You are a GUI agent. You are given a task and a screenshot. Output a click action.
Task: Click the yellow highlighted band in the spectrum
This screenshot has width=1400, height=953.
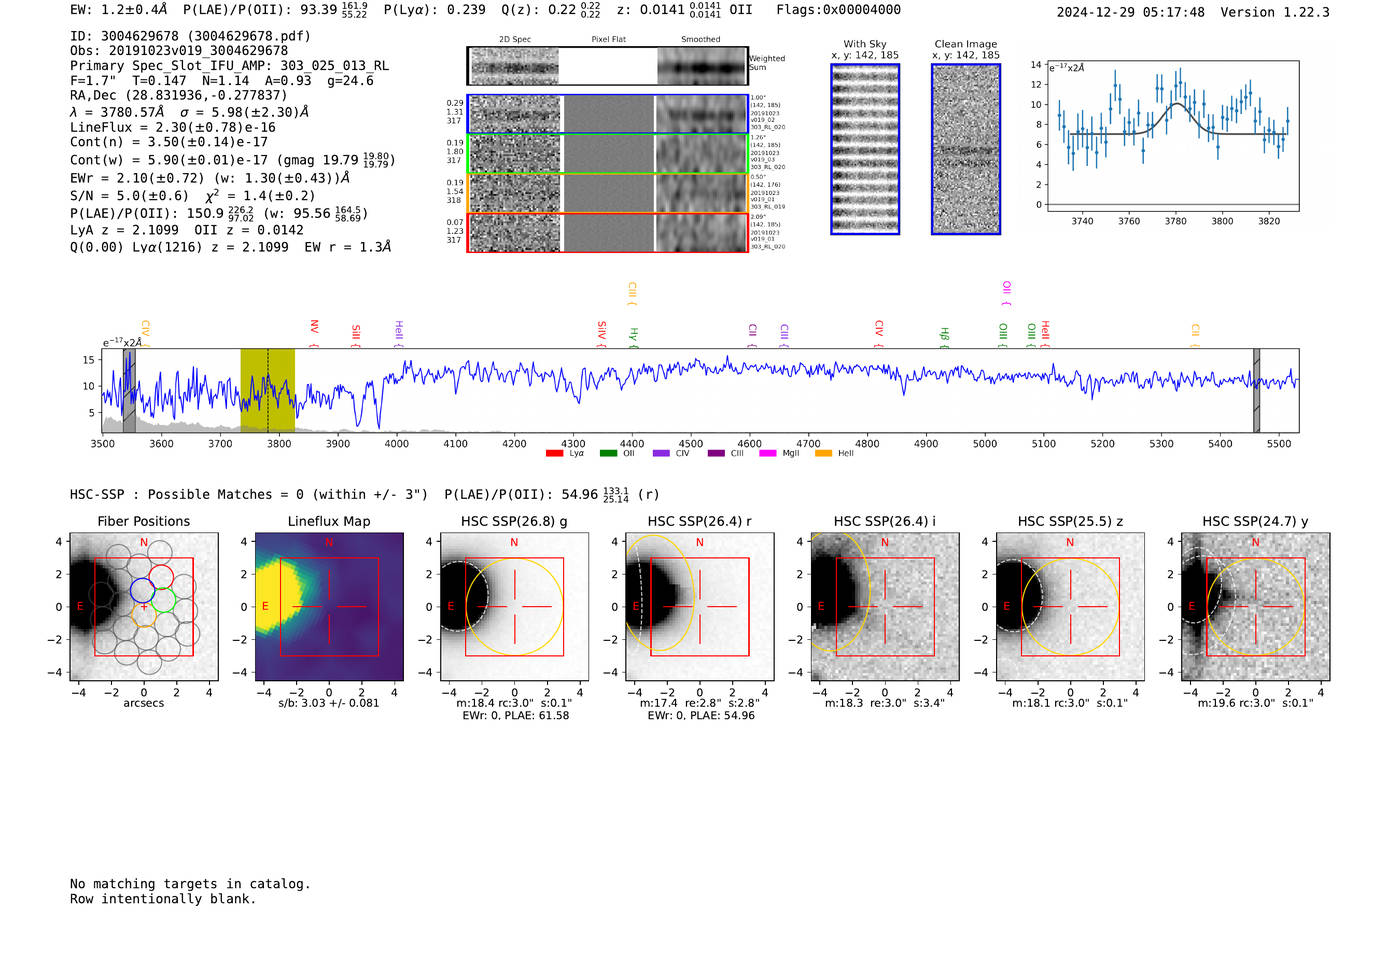[x=267, y=390]
